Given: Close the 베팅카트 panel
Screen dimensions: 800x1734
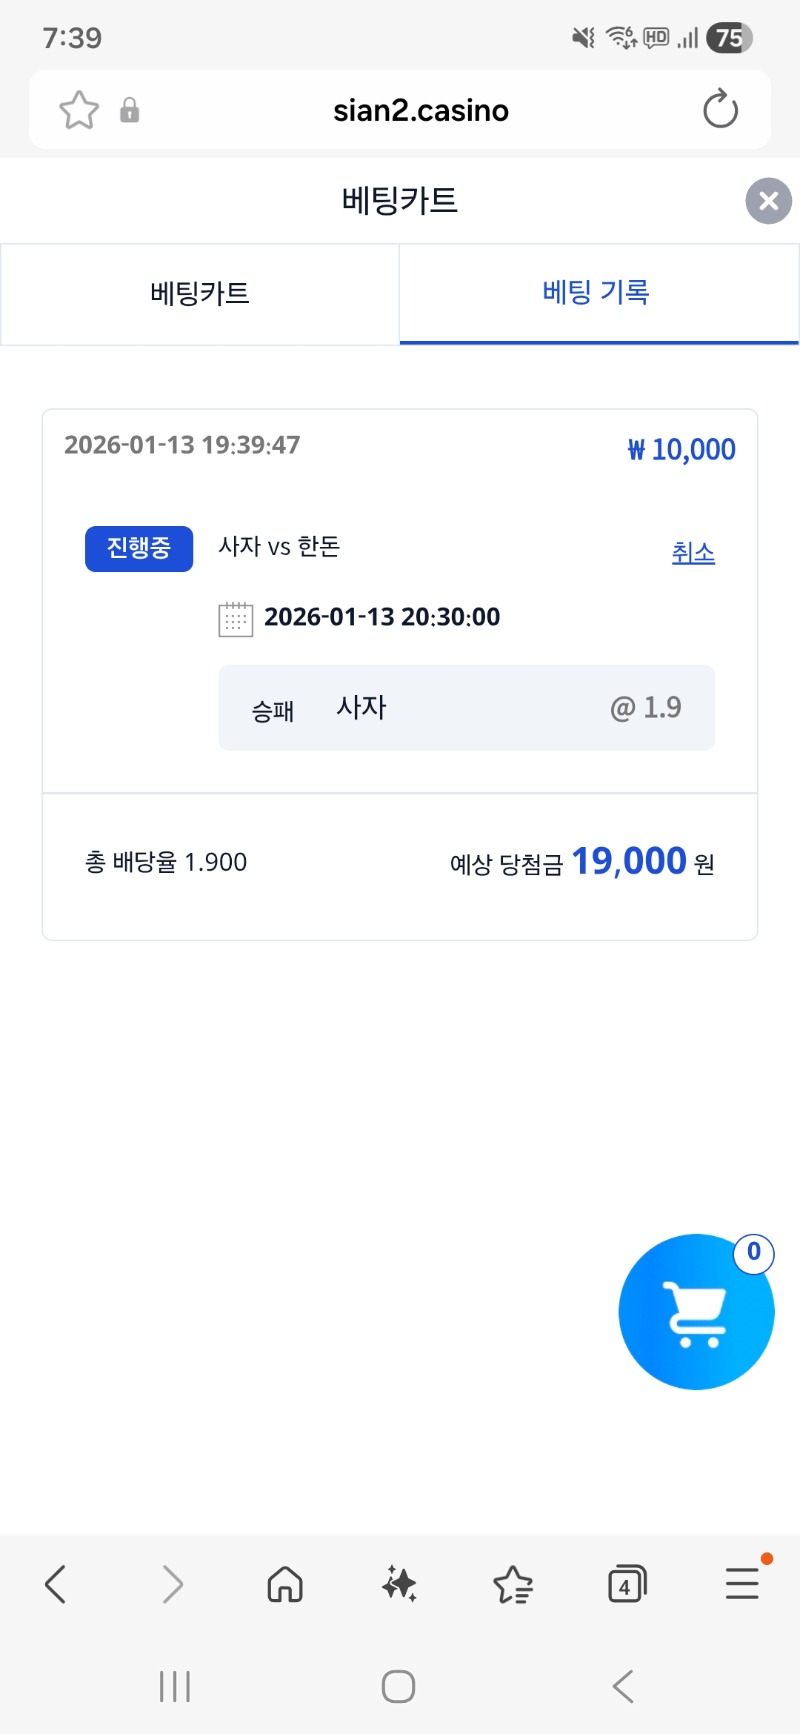Looking at the screenshot, I should coord(768,201).
